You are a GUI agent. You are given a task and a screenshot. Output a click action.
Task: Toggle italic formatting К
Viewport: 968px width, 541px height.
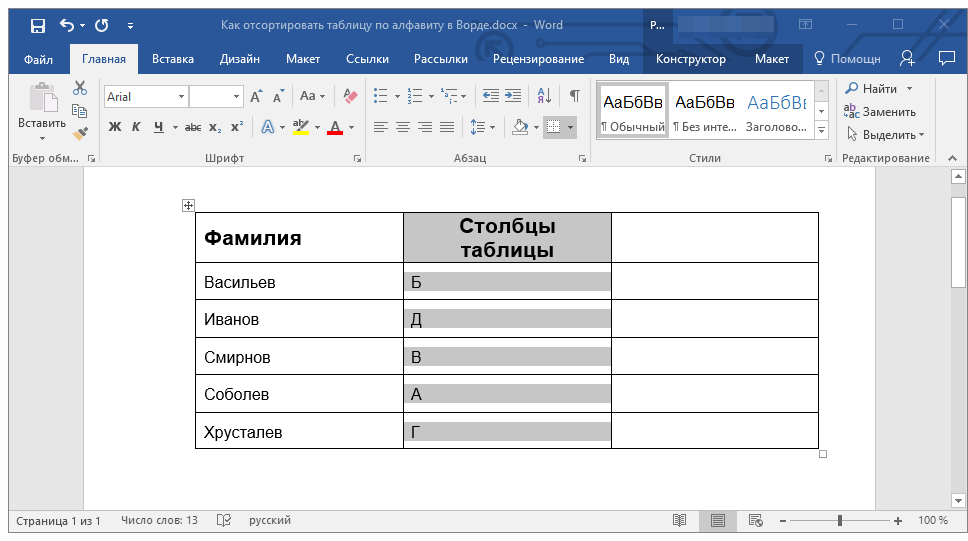[x=136, y=127]
